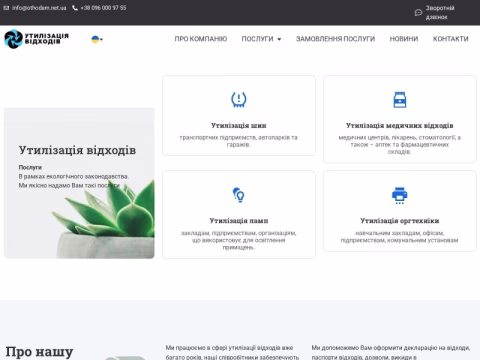Open the Утилізація оргтехніки service title

[x=400, y=221]
